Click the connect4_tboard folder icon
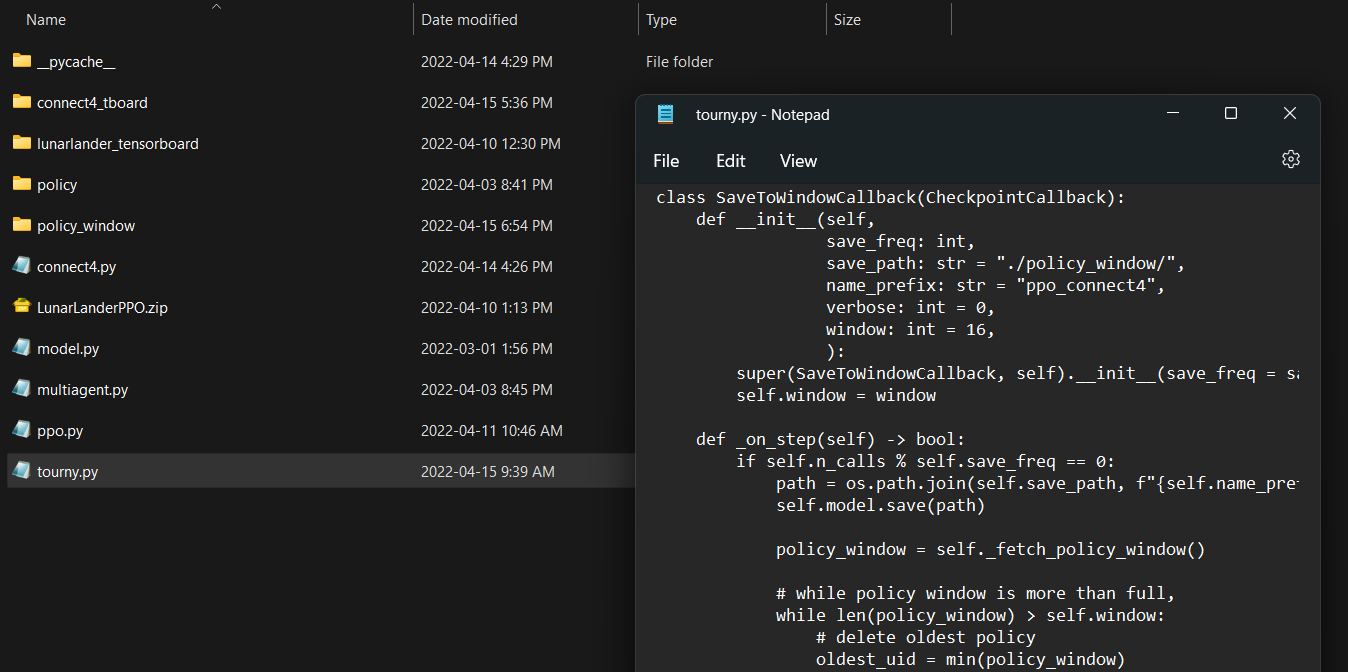 [22, 102]
